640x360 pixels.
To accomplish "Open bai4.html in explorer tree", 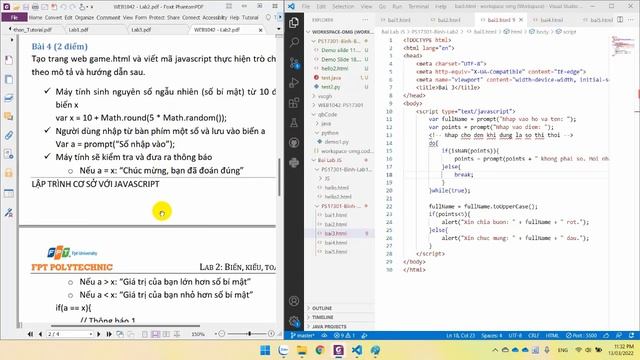I will point(340,242).
